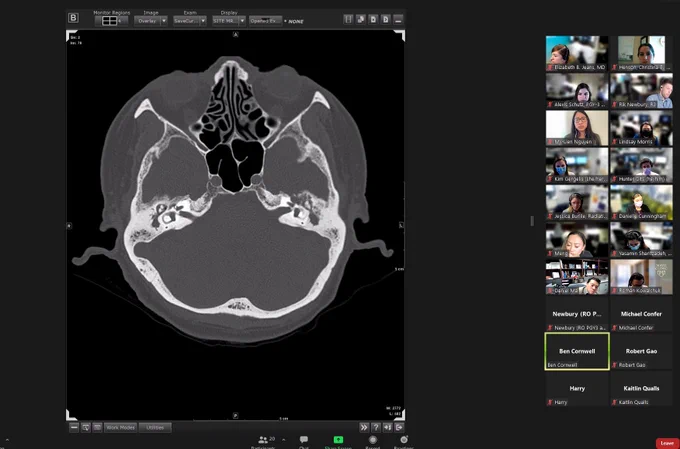Click the magnifier window icon beside Work Modes

click(x=86, y=427)
